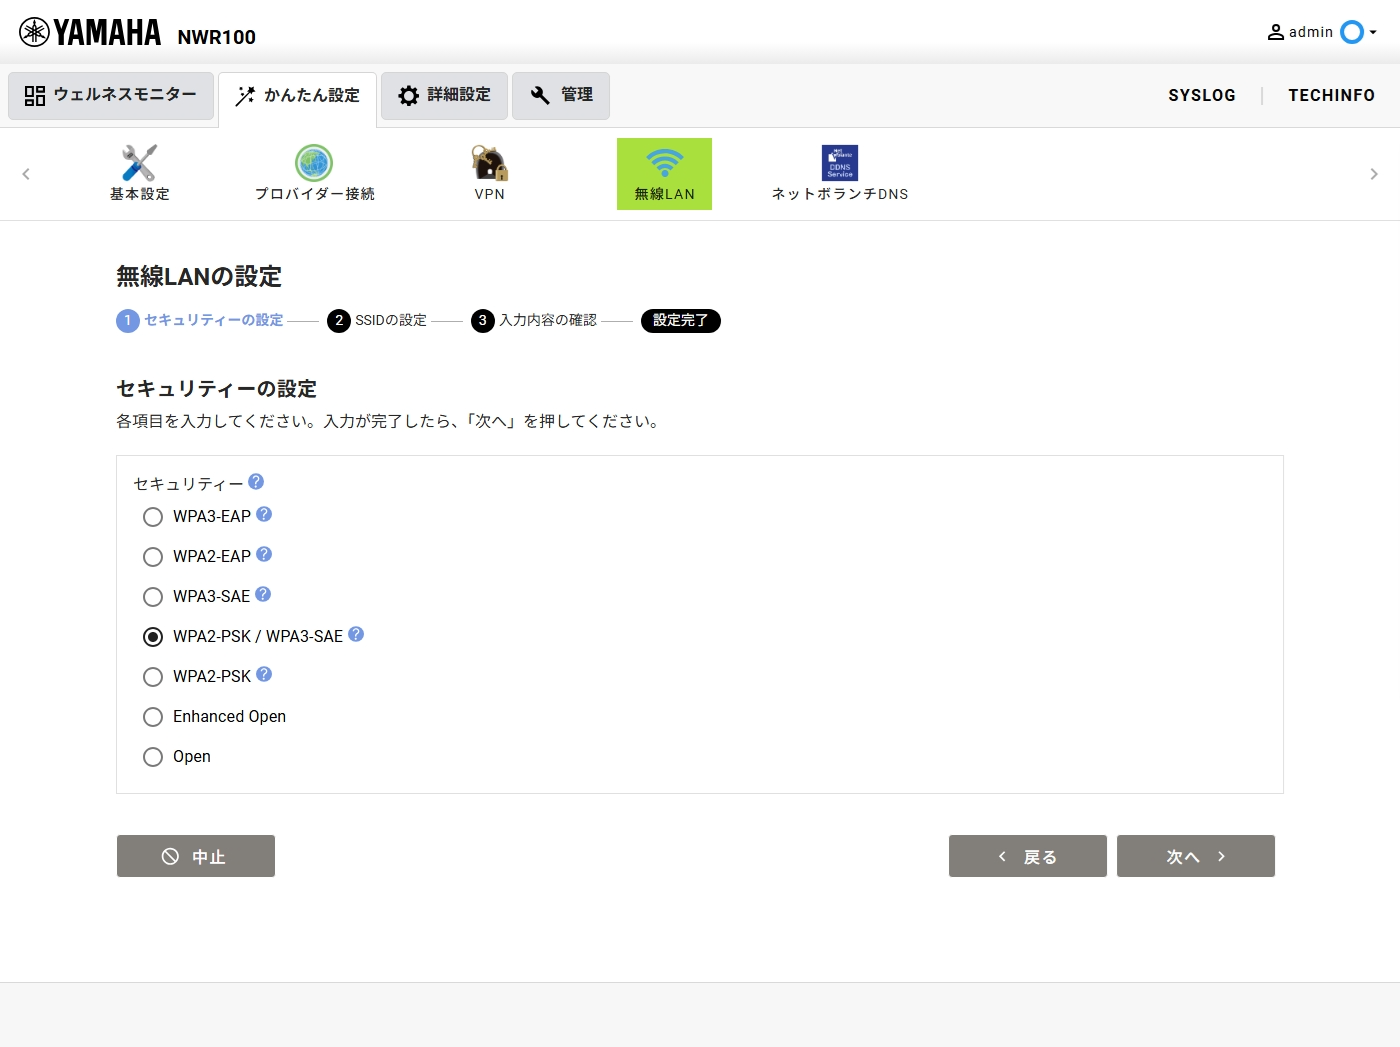Show help for WPA2-PSK / WPA3-SAE

tap(356, 634)
